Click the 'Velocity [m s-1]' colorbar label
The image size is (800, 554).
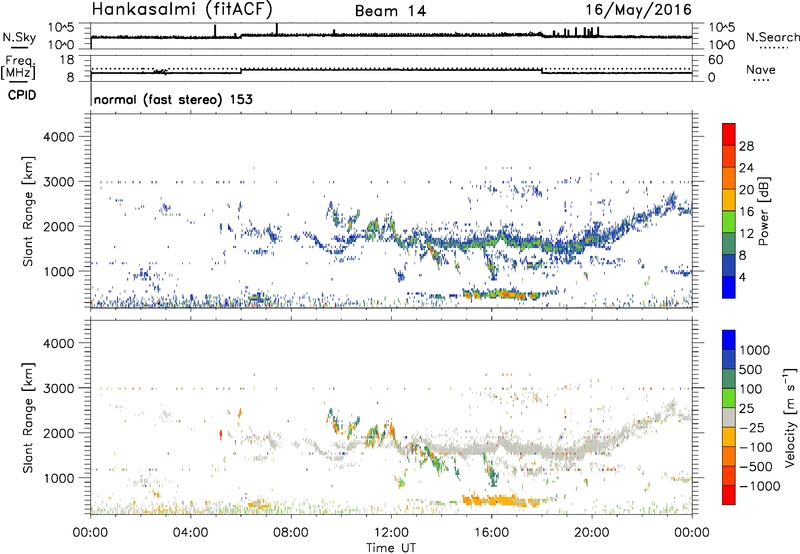click(x=790, y=417)
